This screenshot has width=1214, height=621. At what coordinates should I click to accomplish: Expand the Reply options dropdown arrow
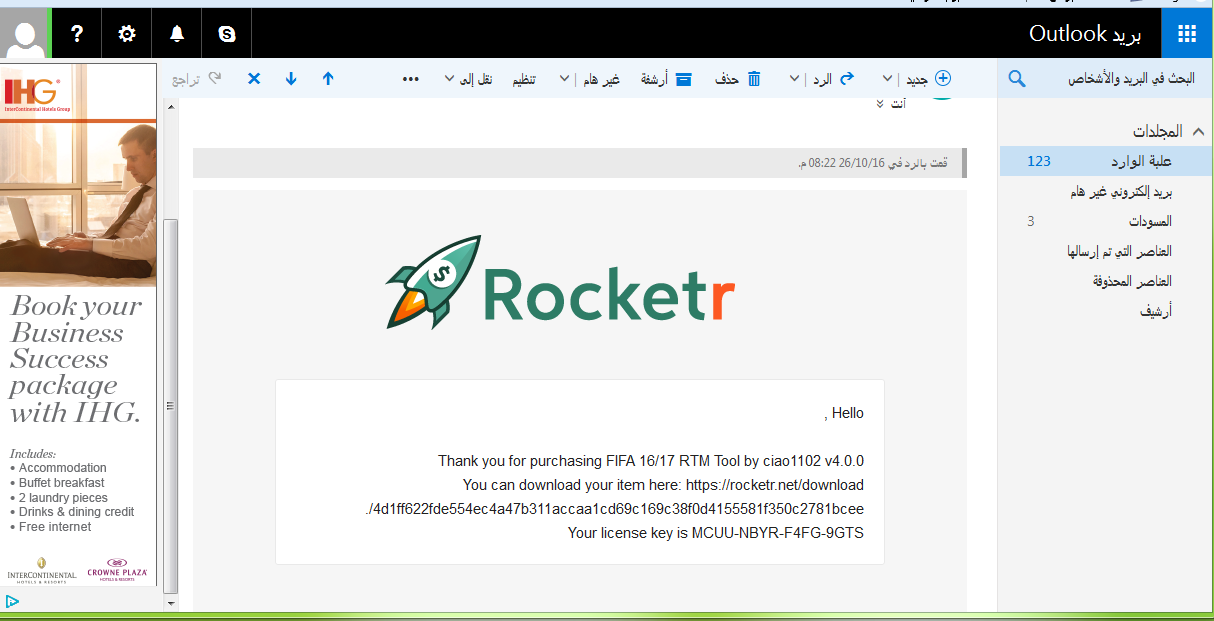795,79
